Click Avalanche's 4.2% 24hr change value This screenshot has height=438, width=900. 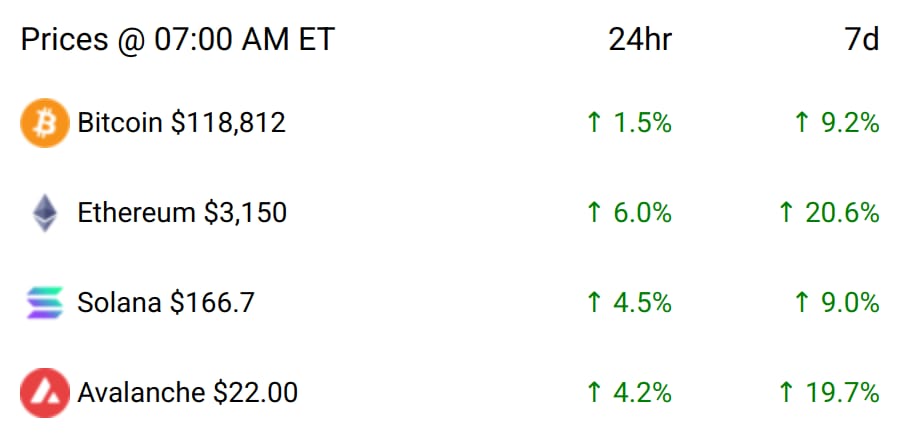coord(642,393)
